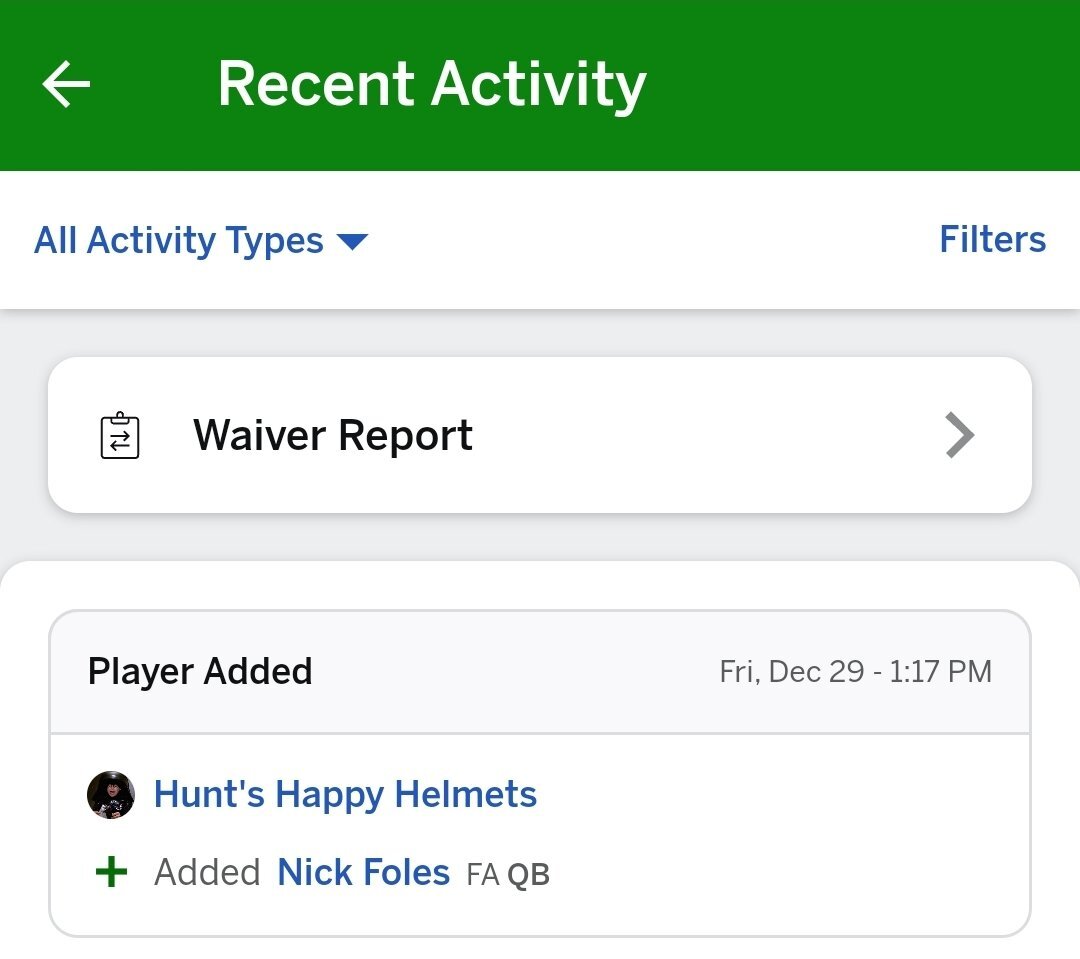Open the Filters option
The width and height of the screenshot is (1080, 959).
click(993, 239)
